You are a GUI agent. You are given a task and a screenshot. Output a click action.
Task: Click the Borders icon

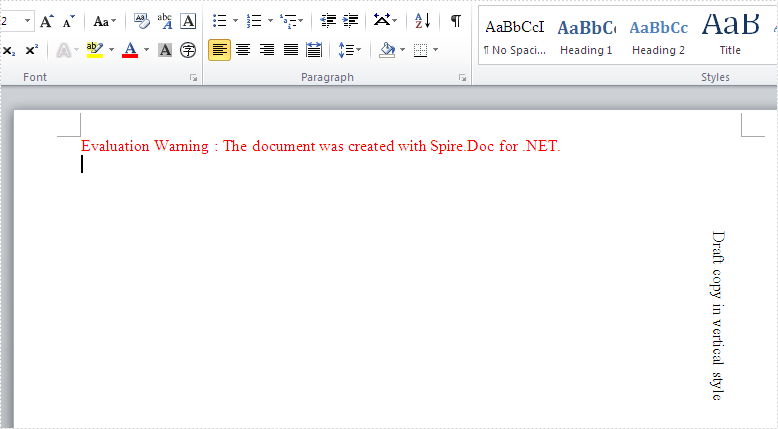coord(420,50)
